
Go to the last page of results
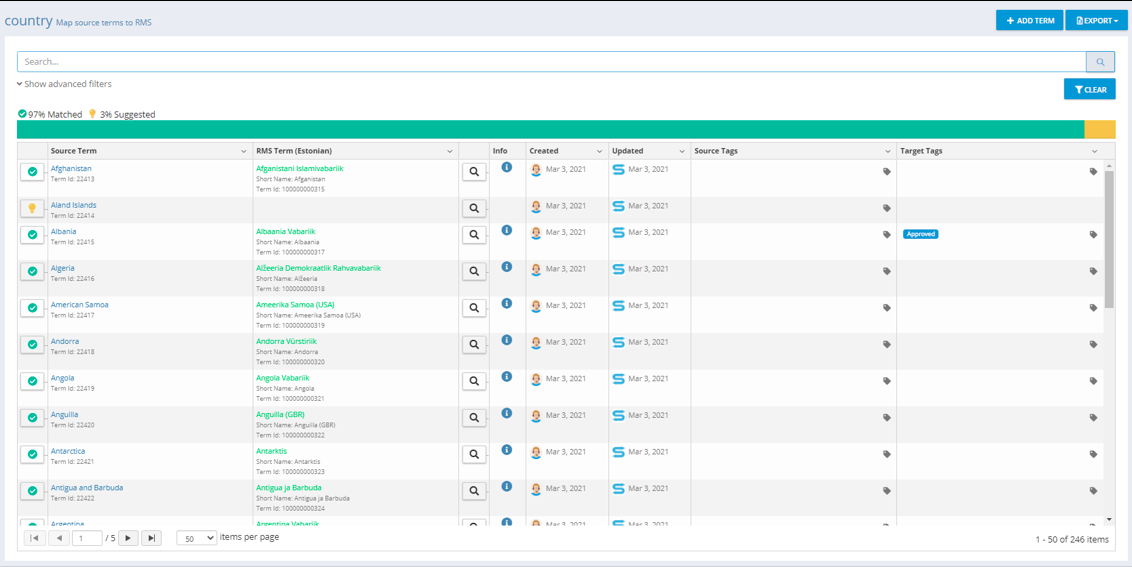tap(151, 538)
